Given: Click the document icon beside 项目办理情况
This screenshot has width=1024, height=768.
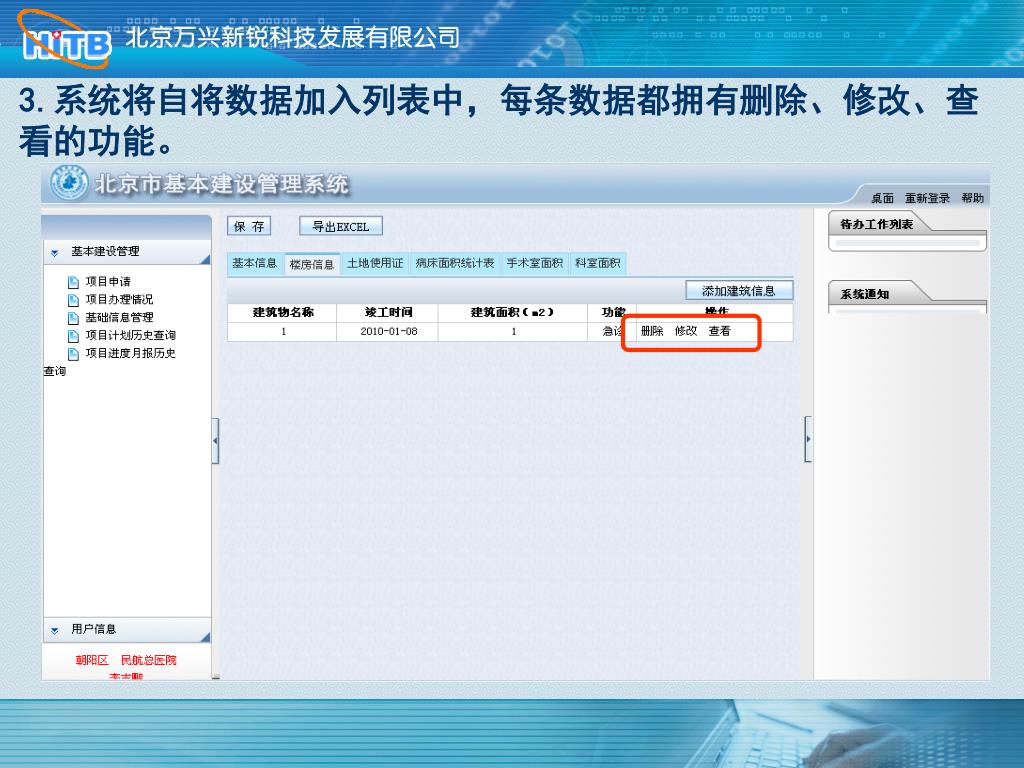Looking at the screenshot, I should coord(74,300).
